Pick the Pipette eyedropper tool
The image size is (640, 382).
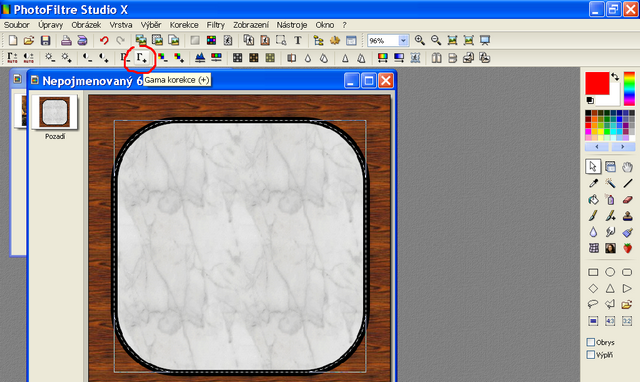[x=593, y=183]
